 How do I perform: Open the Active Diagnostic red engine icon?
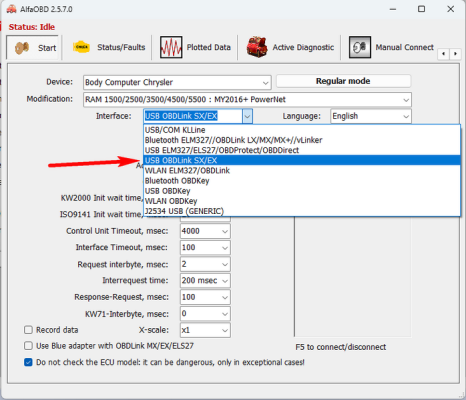[x=257, y=47]
